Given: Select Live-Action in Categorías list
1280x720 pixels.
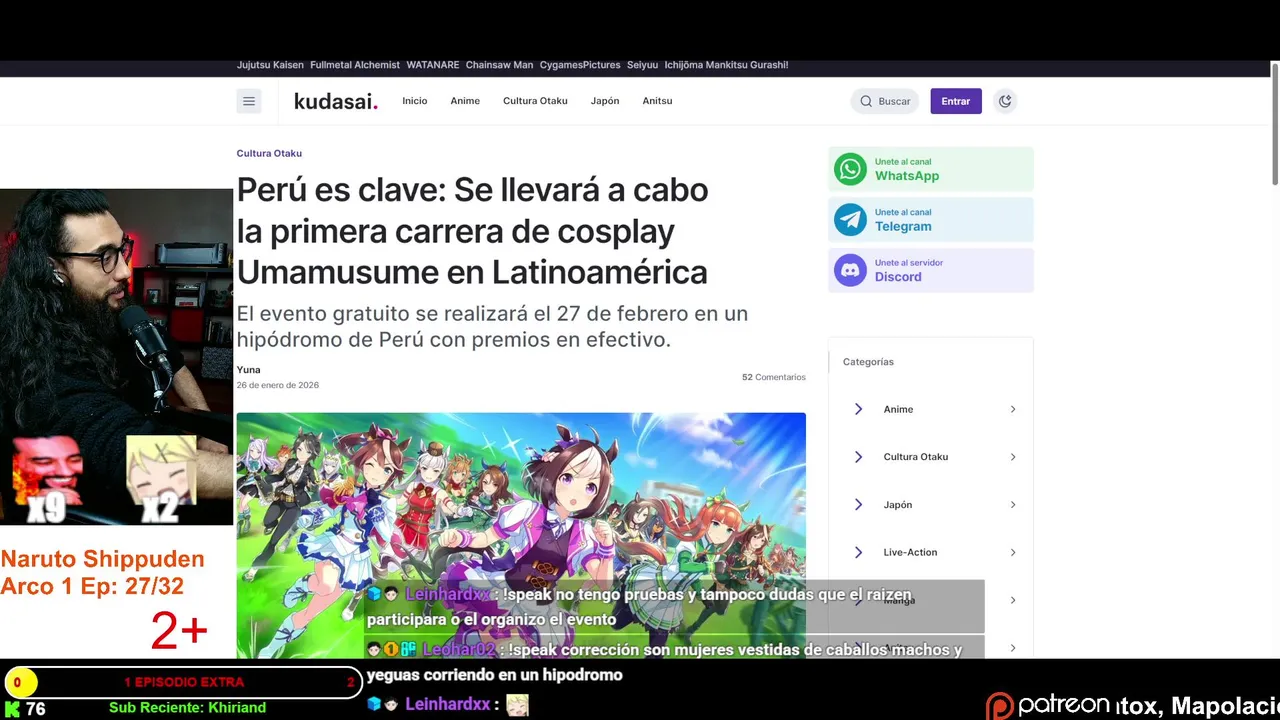Looking at the screenshot, I should pyautogui.click(x=910, y=552).
